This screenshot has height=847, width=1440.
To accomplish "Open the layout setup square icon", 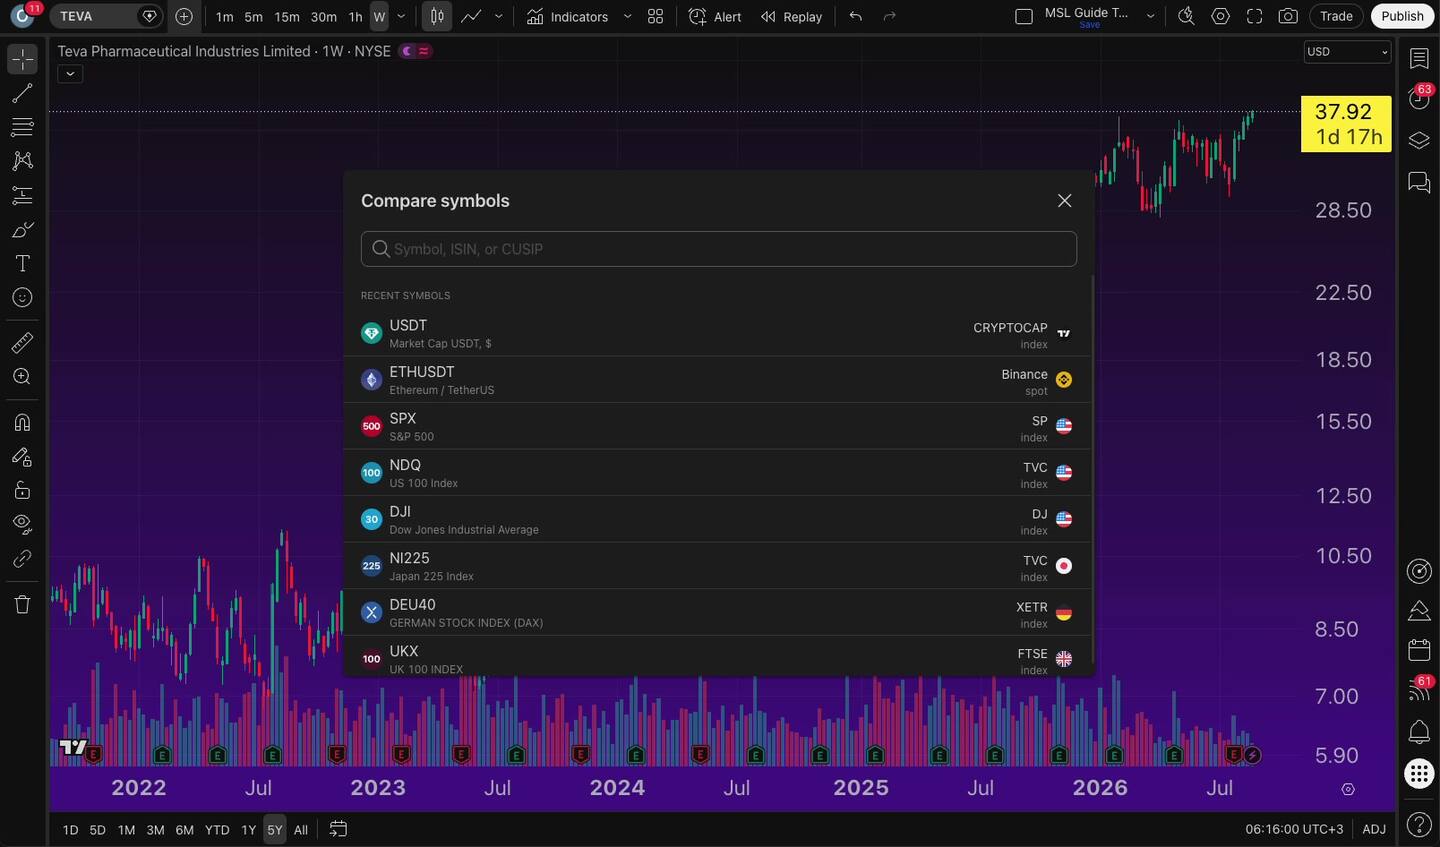I will (1024, 17).
